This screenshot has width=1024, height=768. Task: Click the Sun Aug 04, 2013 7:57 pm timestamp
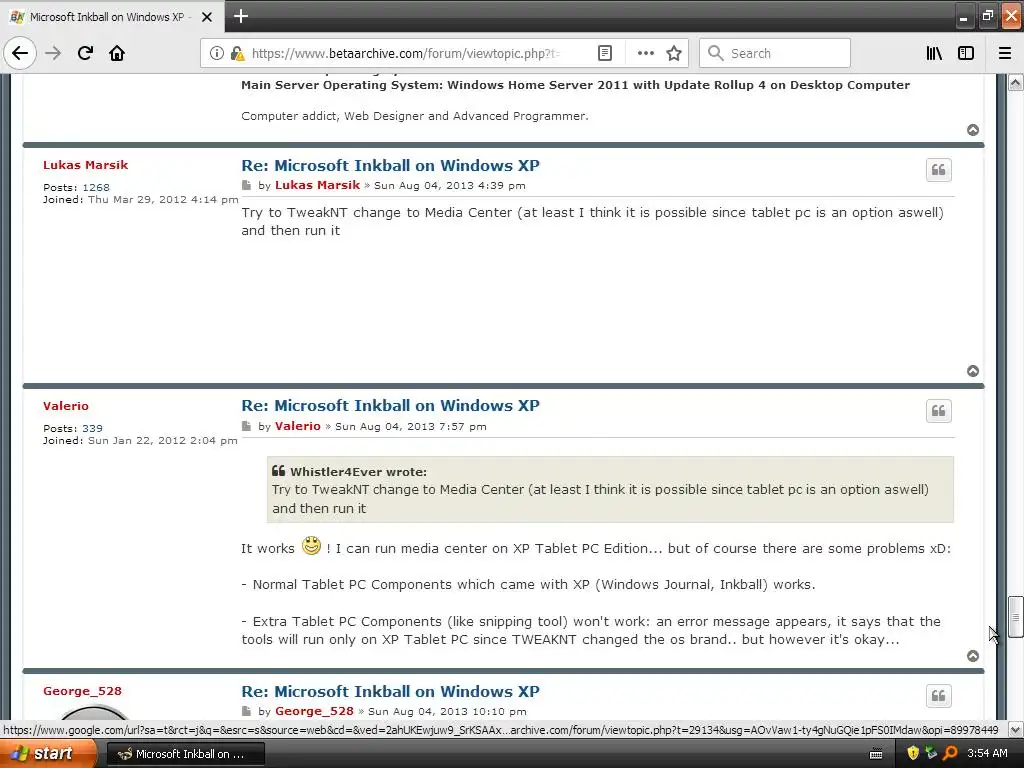click(x=411, y=426)
